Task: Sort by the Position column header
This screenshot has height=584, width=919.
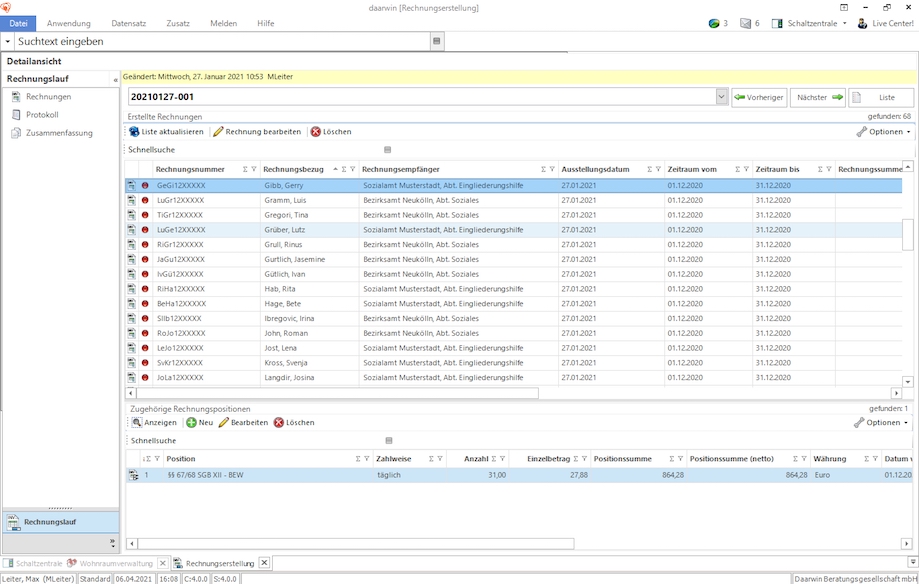Action: [181, 459]
